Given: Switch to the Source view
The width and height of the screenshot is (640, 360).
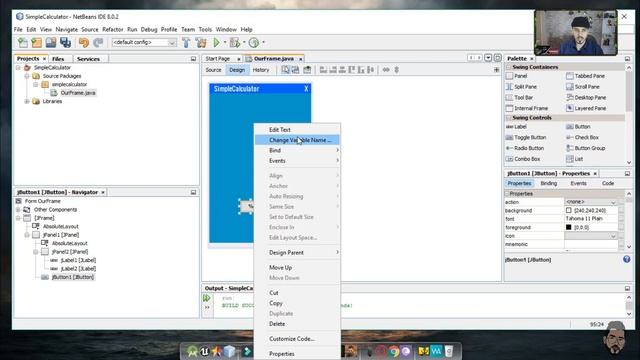Looking at the screenshot, I should point(213,70).
